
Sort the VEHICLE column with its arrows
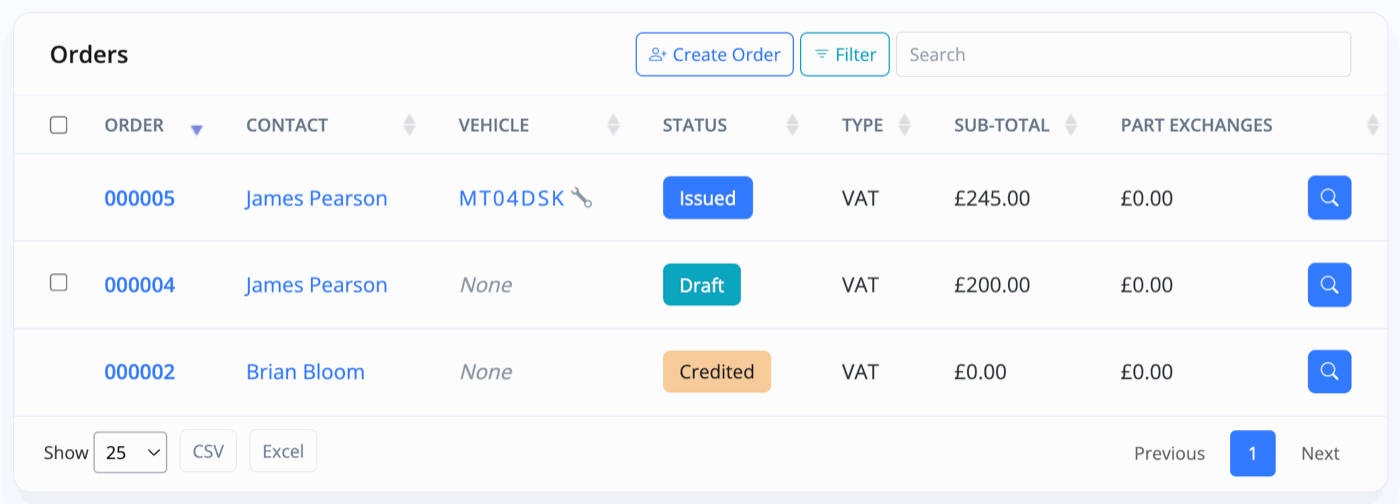point(614,125)
